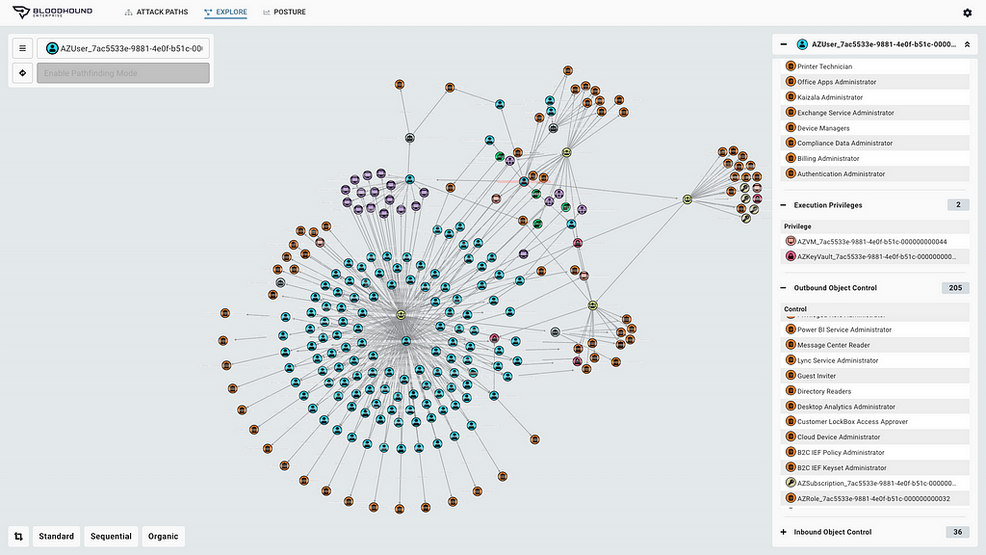This screenshot has height=555, width=986.
Task: Click the Guest Inviter role icon
Action: (x=790, y=376)
